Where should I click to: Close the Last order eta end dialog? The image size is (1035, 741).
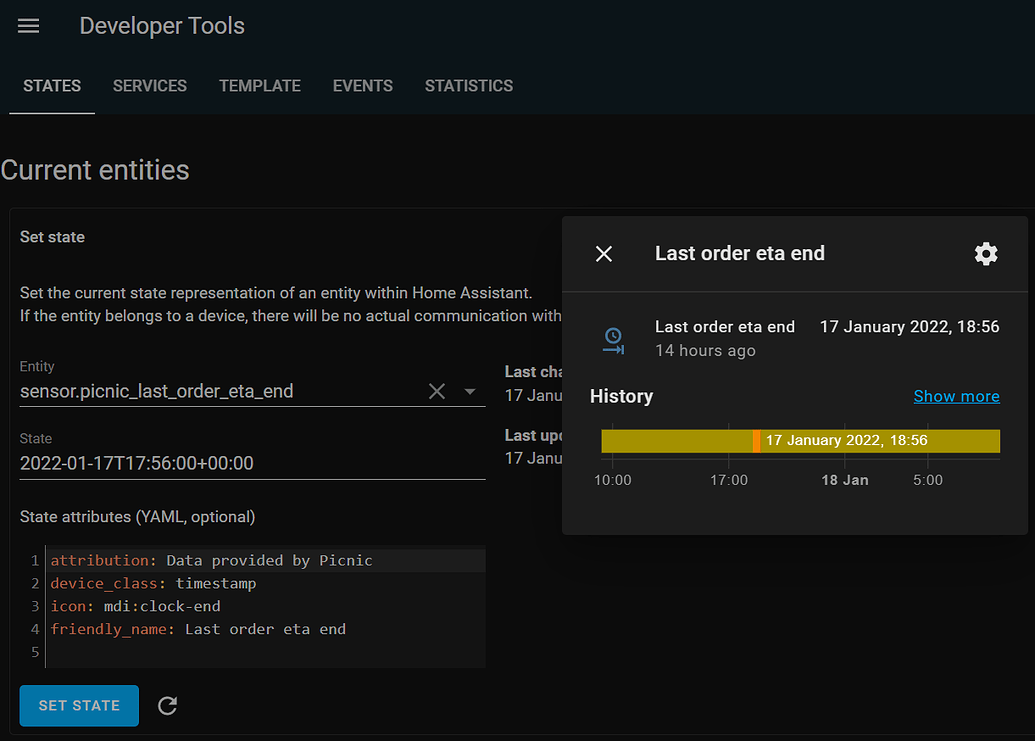(x=604, y=254)
